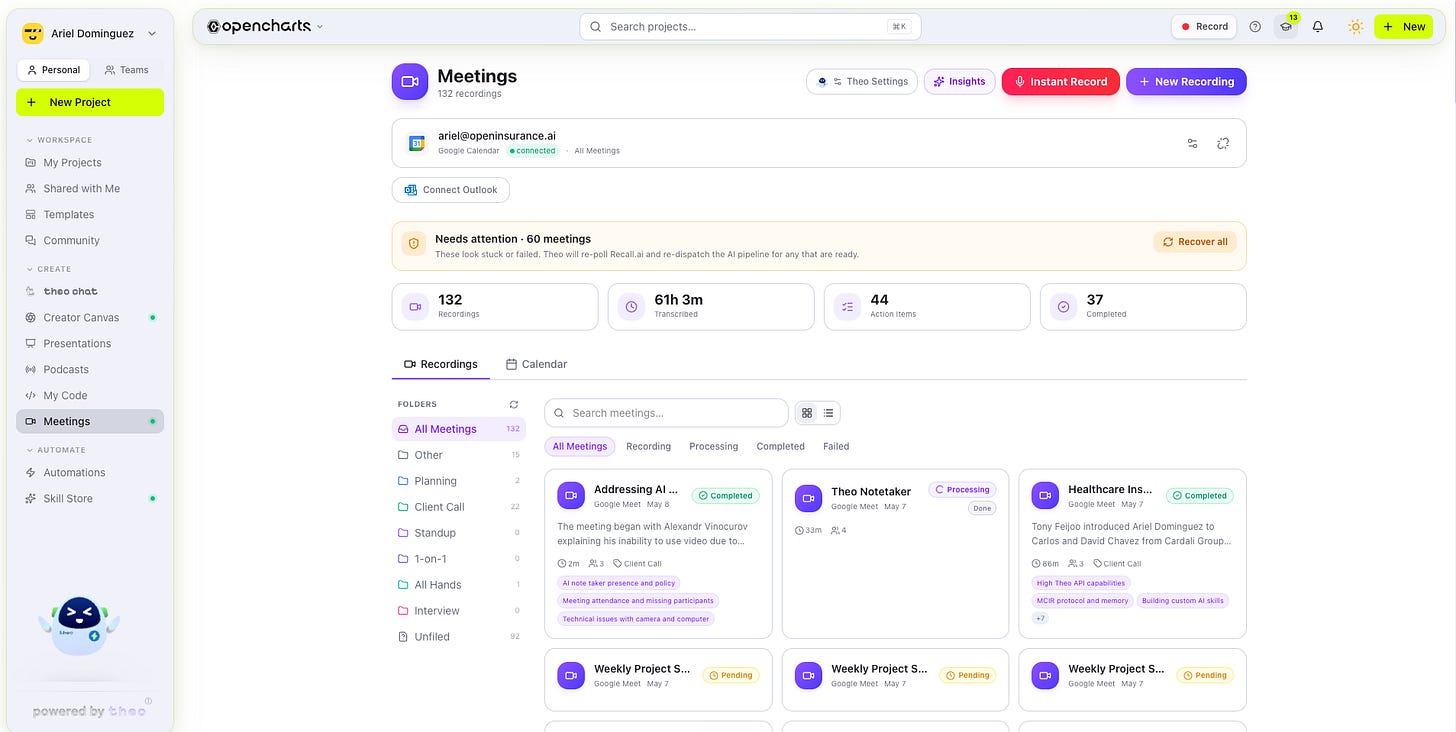Open the notifications bell
Screen dimensions: 1456x732
[1318, 27]
